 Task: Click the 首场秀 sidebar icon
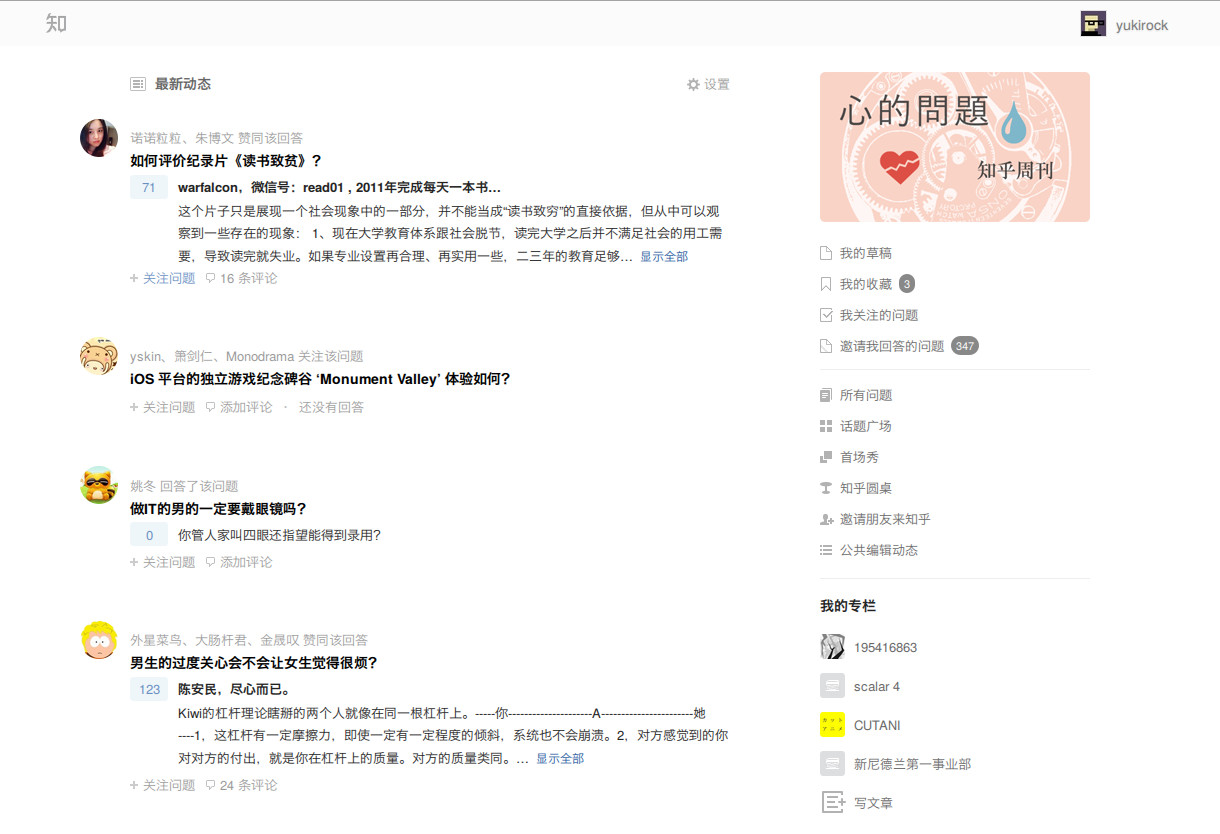829,456
